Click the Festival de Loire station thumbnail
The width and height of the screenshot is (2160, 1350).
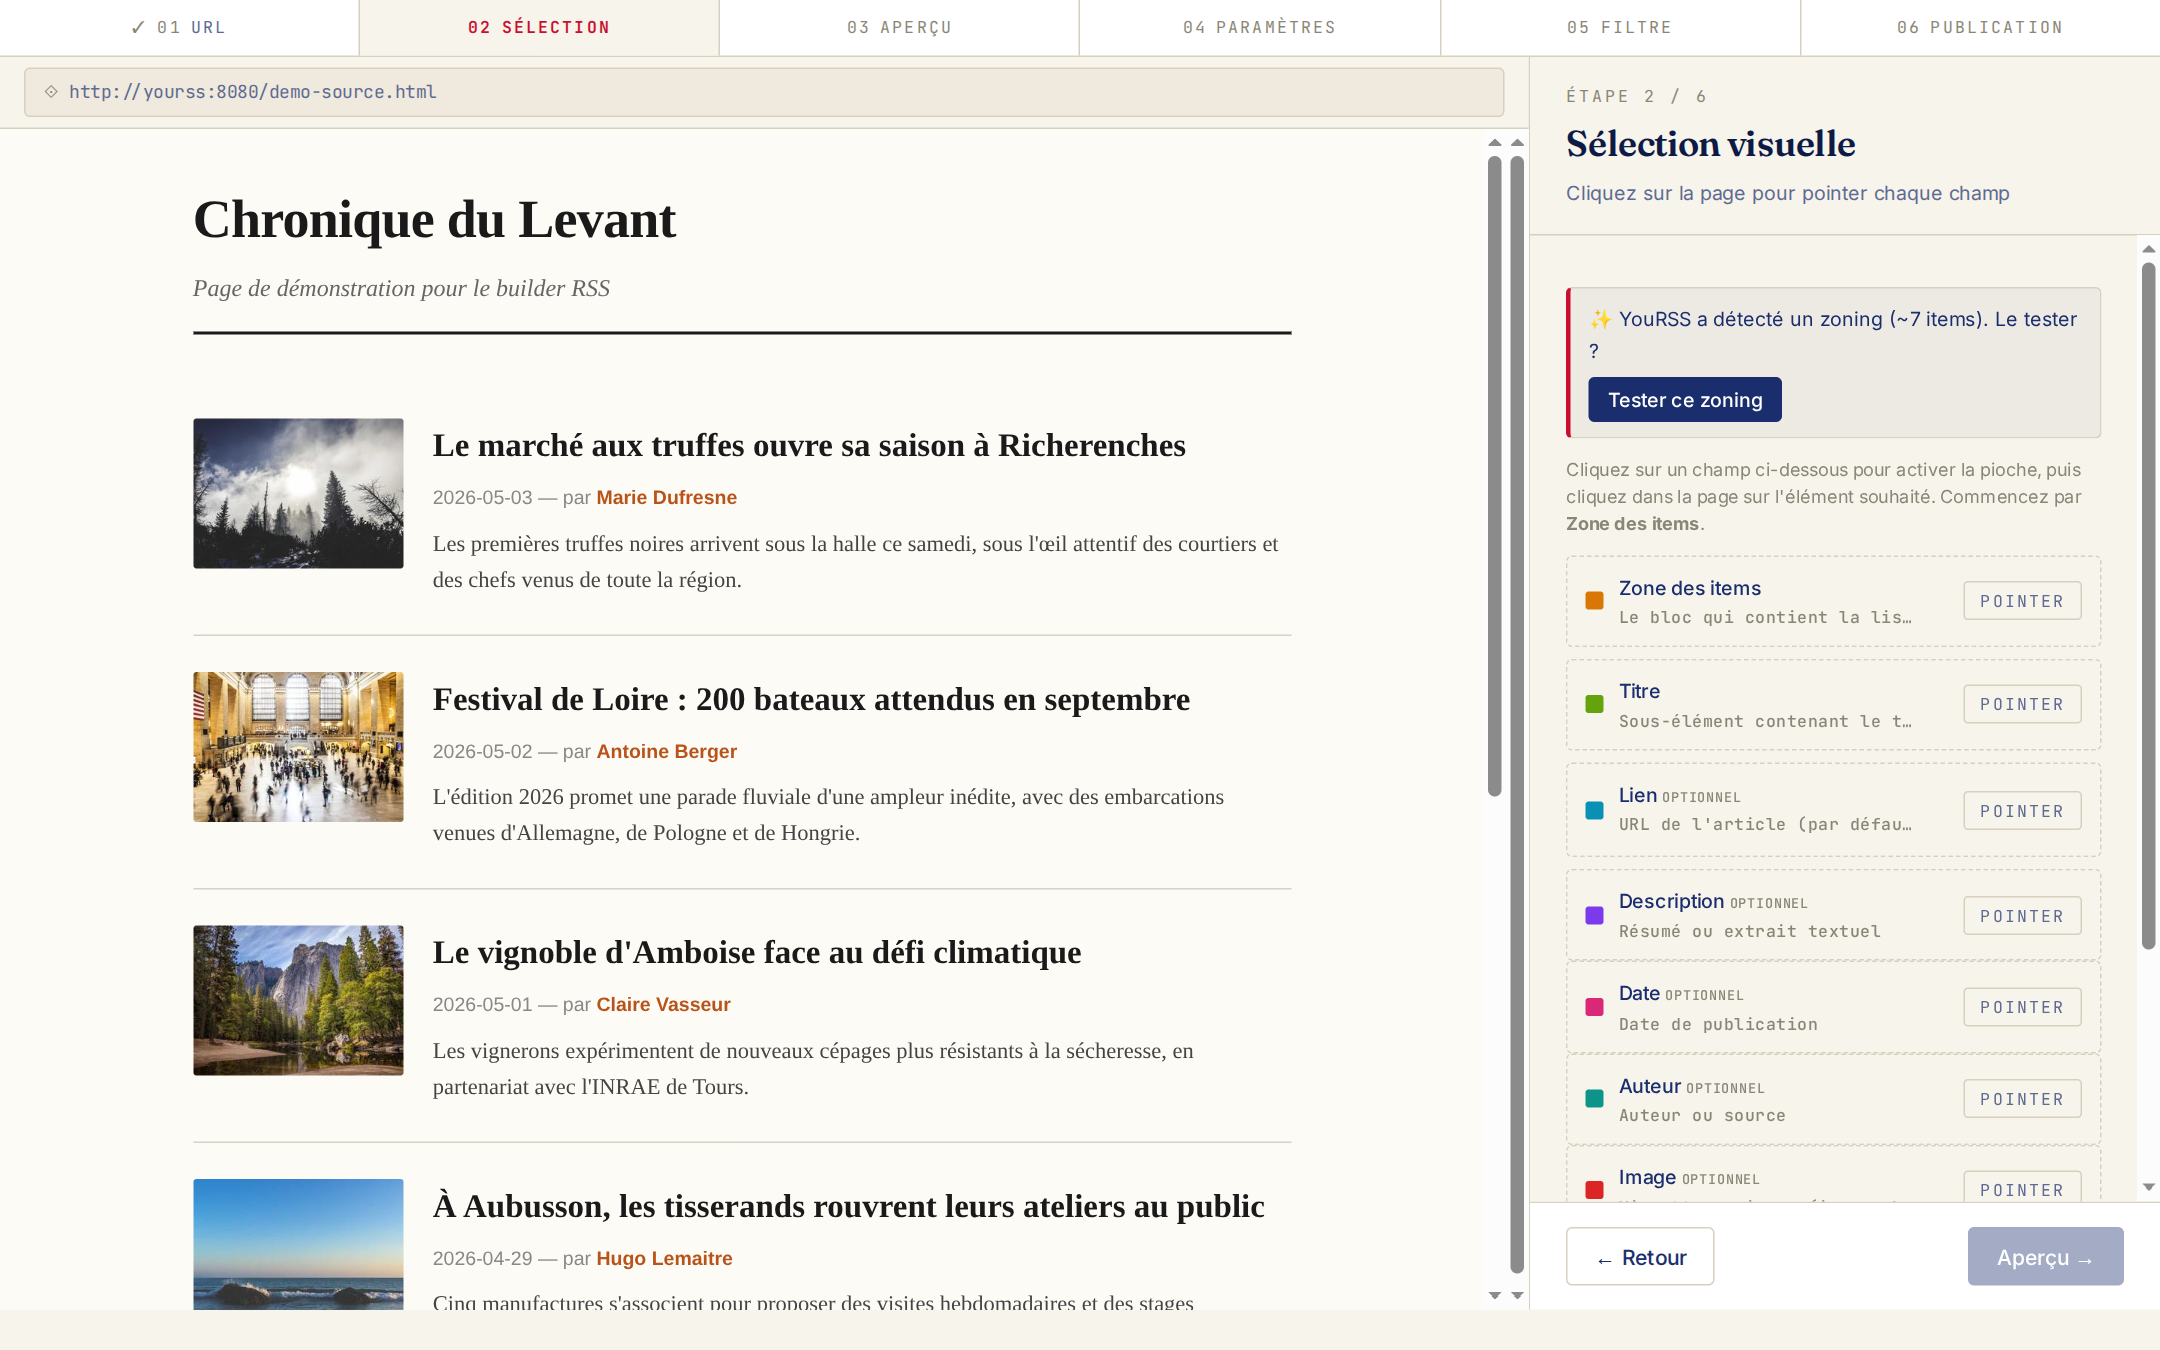click(x=298, y=747)
